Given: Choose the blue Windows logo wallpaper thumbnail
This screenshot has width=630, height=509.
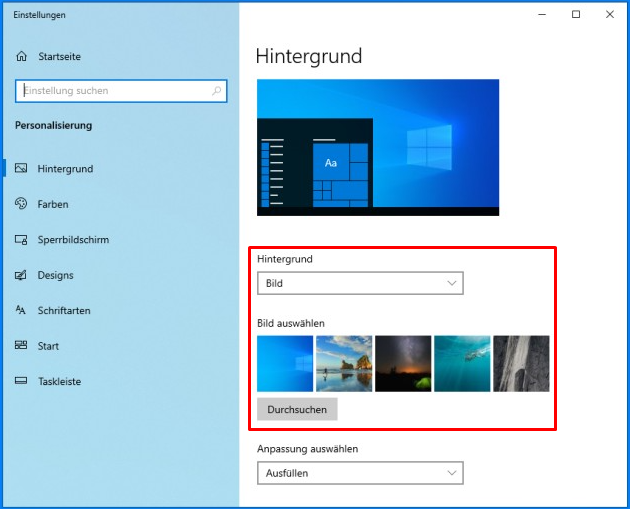Looking at the screenshot, I should click(x=285, y=364).
